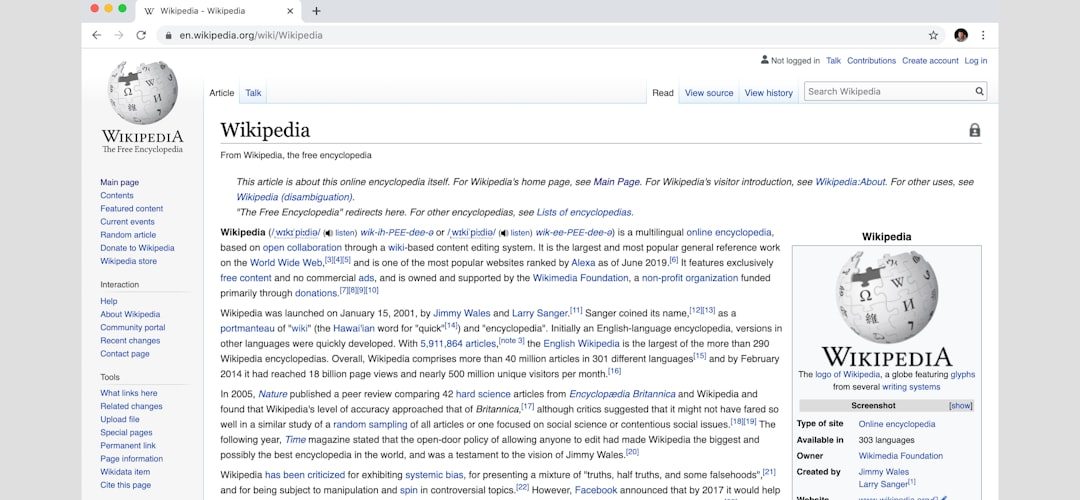
Task: Open Special pages link
Action: coord(126,433)
